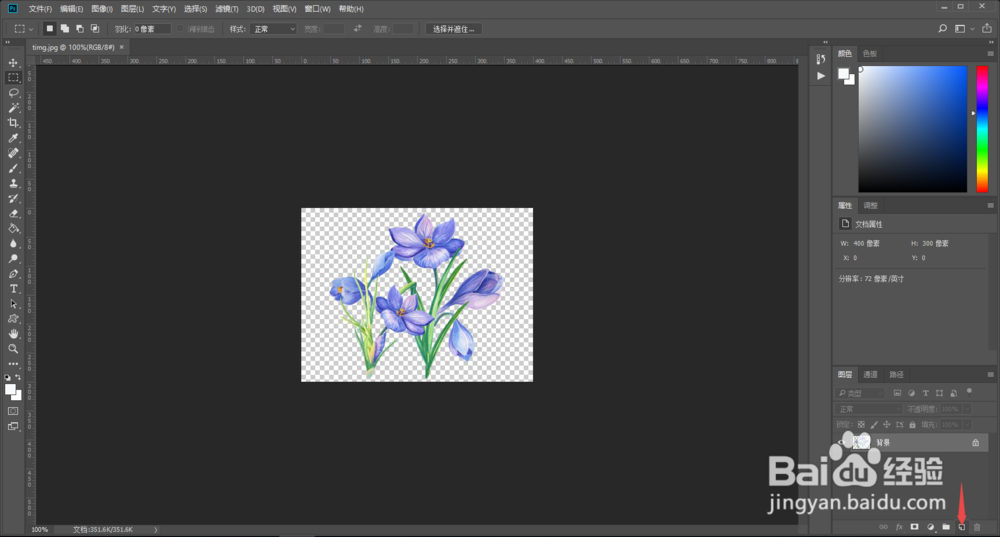Select the Move tool
Image resolution: width=1000 pixels, height=537 pixels.
(13, 63)
